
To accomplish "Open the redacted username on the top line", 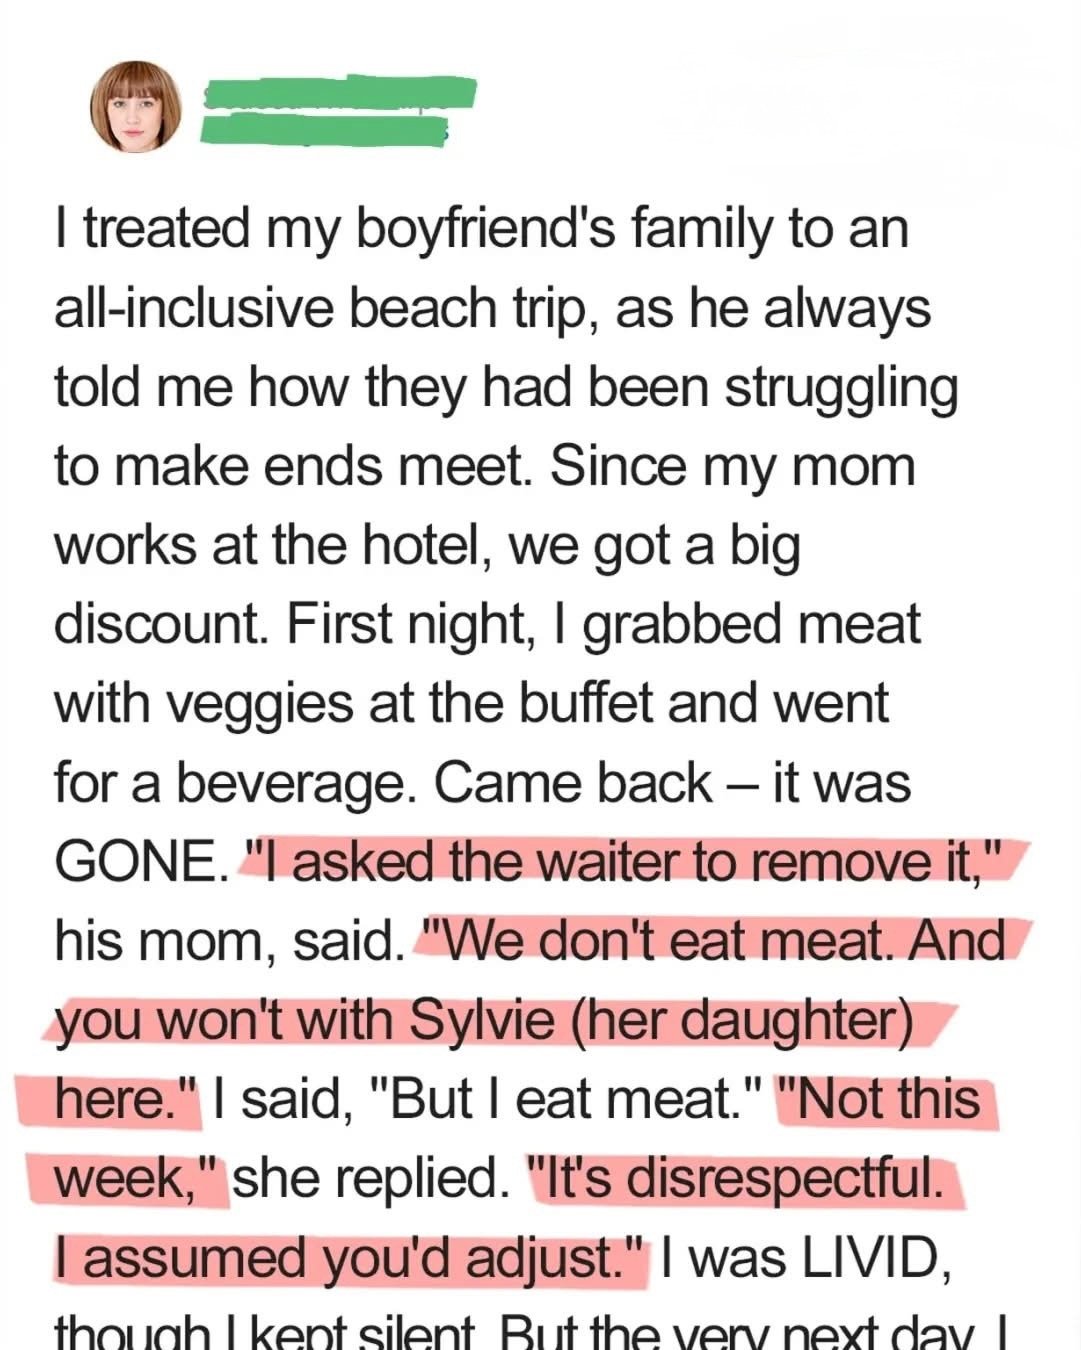I will tap(339, 92).
